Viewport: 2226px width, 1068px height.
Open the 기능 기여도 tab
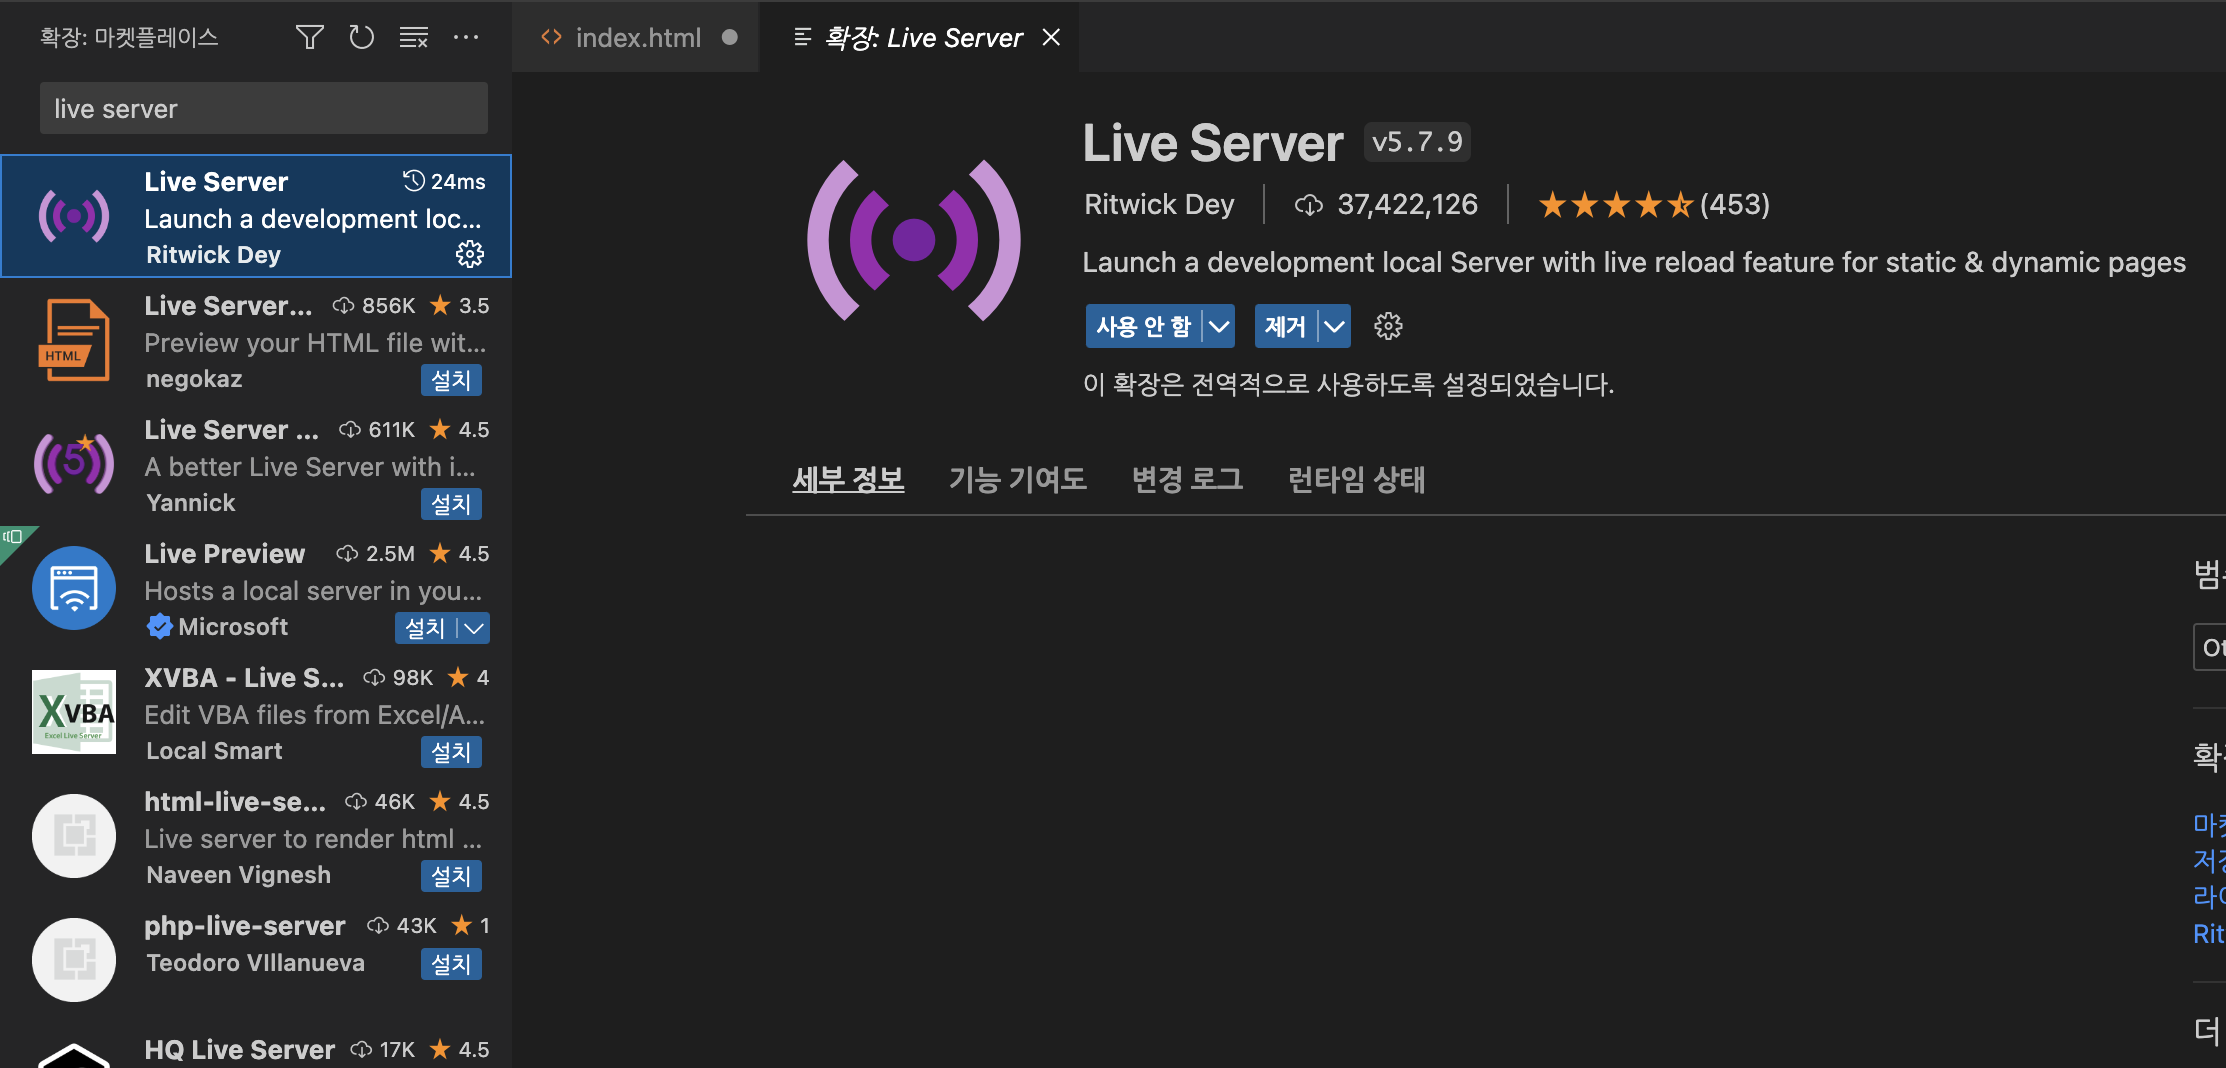tap(1017, 479)
